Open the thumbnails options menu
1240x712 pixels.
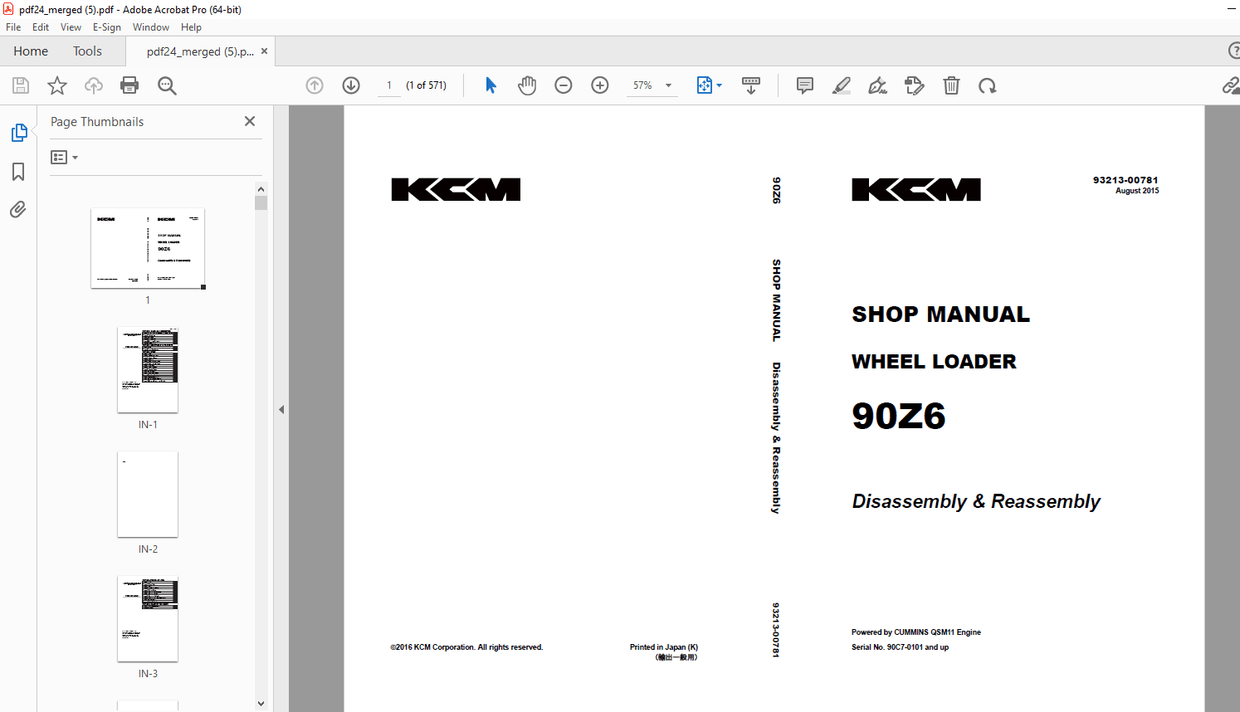(63, 157)
